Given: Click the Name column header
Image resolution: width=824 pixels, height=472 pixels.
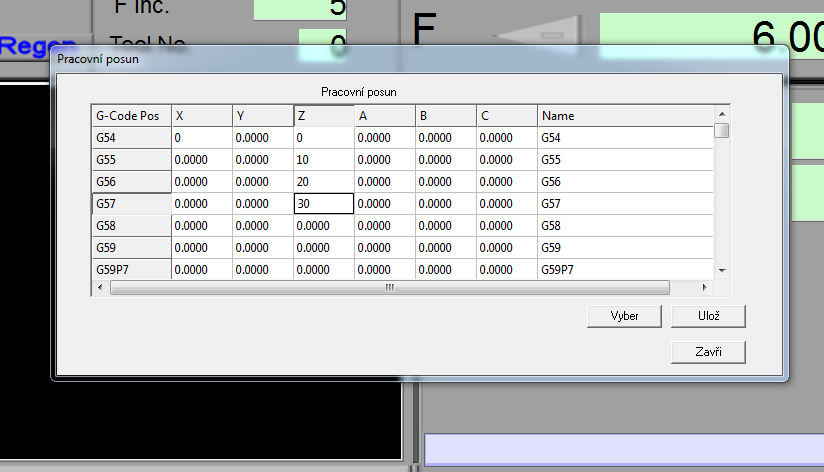Looking at the screenshot, I should 625,115.
